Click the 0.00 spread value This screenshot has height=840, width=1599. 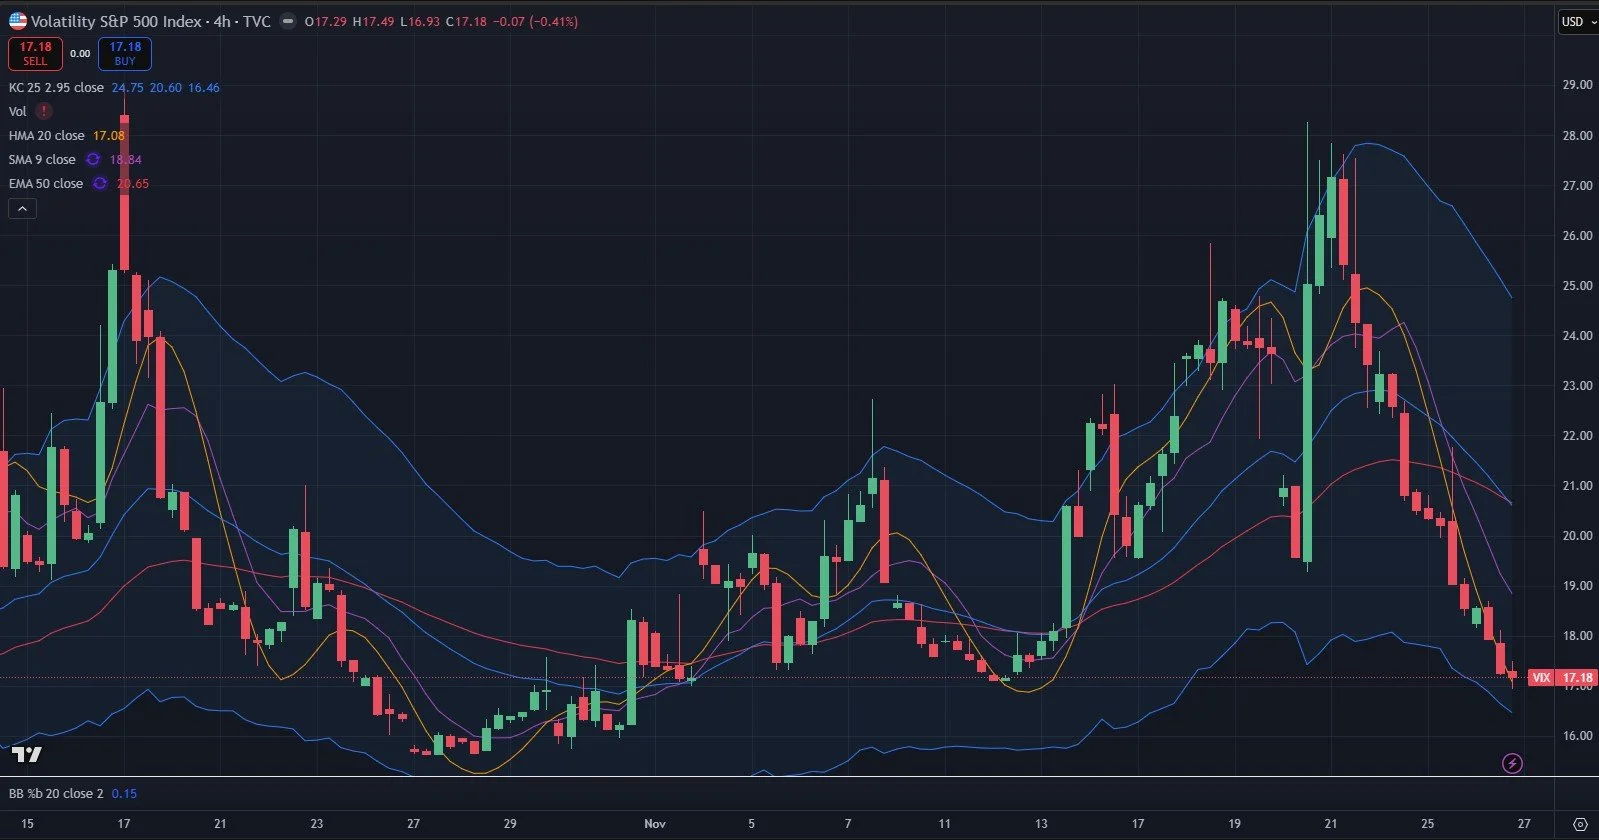coord(80,54)
